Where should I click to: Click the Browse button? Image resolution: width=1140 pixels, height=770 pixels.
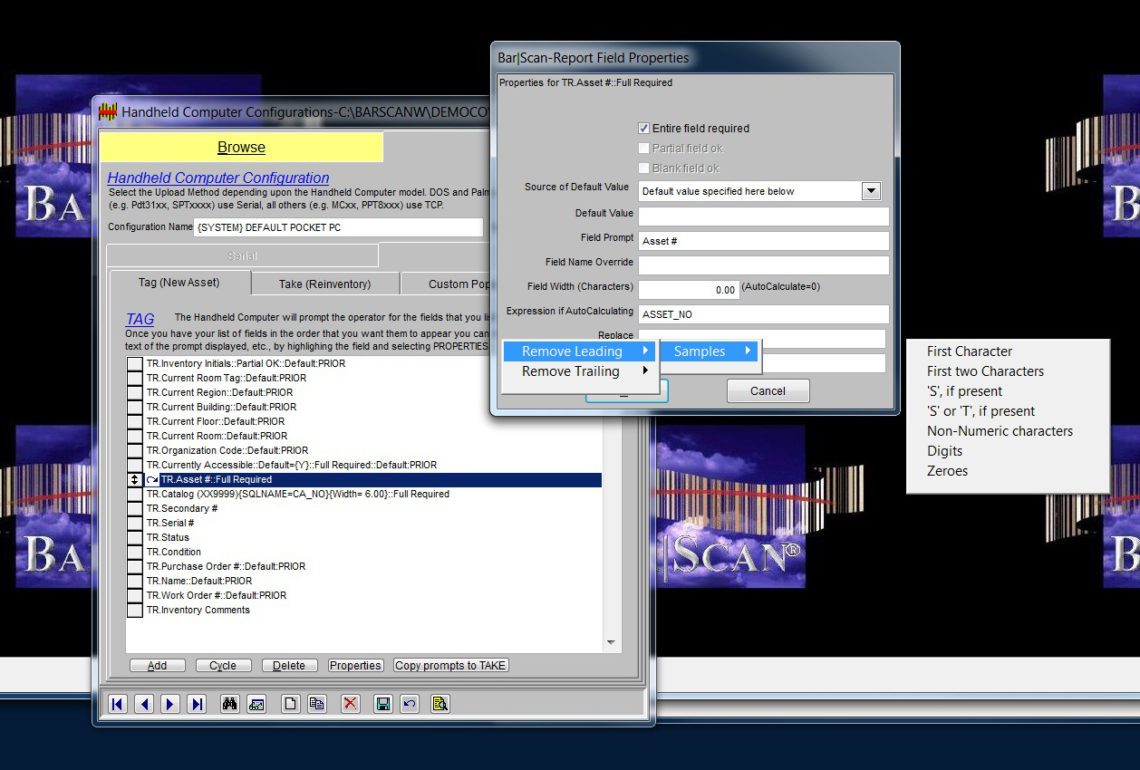[x=241, y=147]
